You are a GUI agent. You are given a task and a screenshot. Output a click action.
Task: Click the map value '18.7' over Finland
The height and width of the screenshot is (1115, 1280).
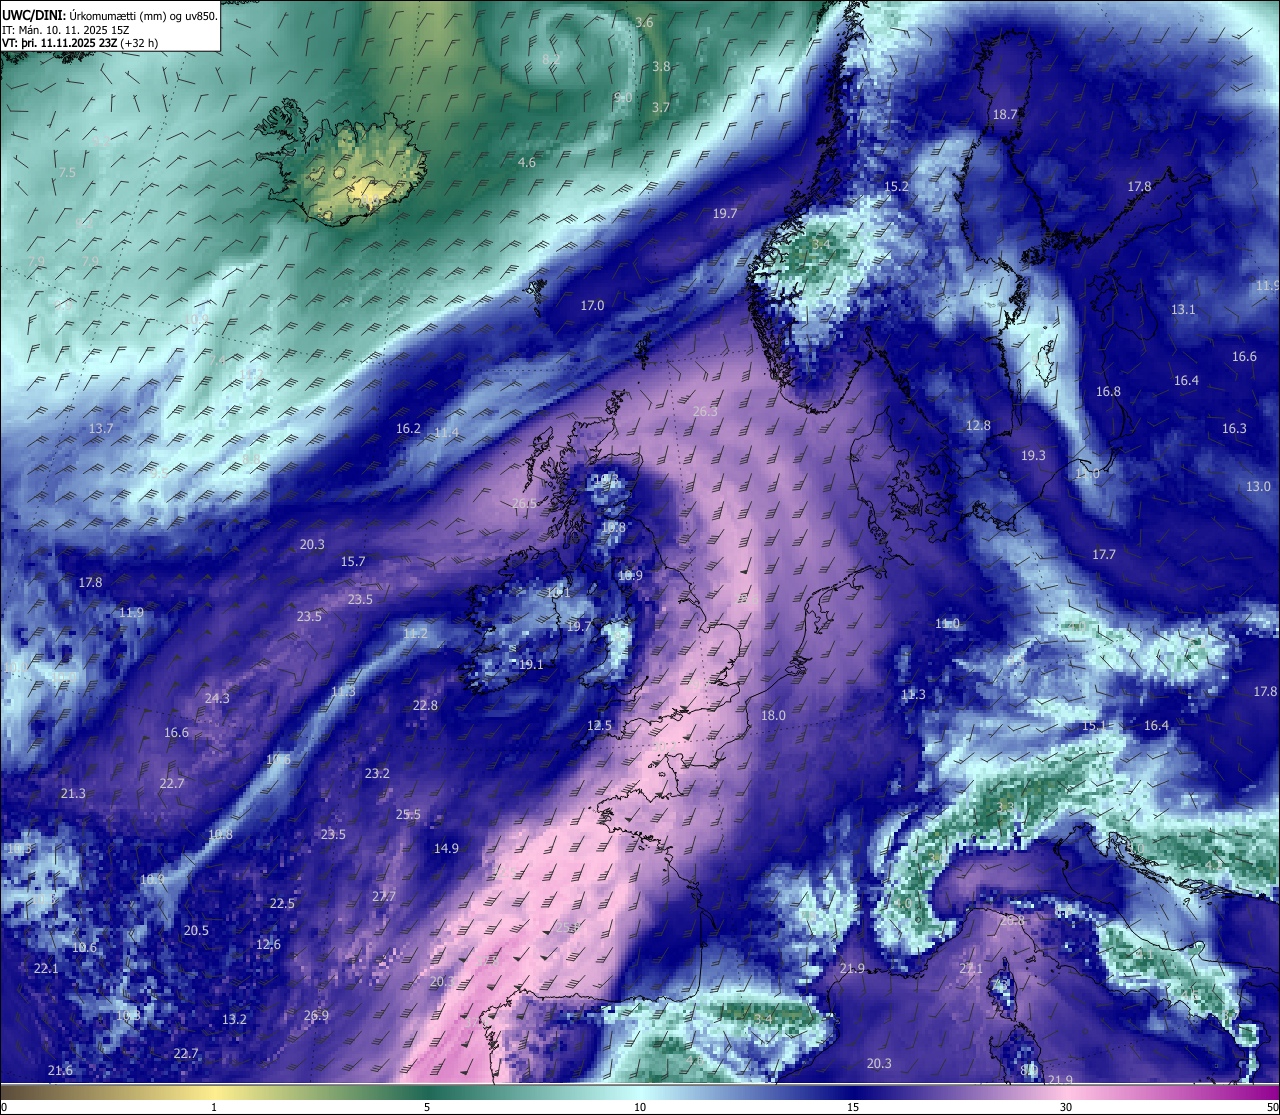[1005, 114]
